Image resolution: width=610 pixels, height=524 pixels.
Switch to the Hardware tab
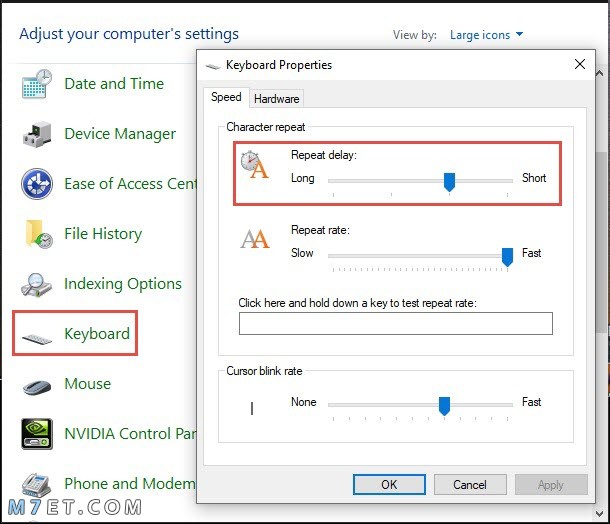pos(277,99)
